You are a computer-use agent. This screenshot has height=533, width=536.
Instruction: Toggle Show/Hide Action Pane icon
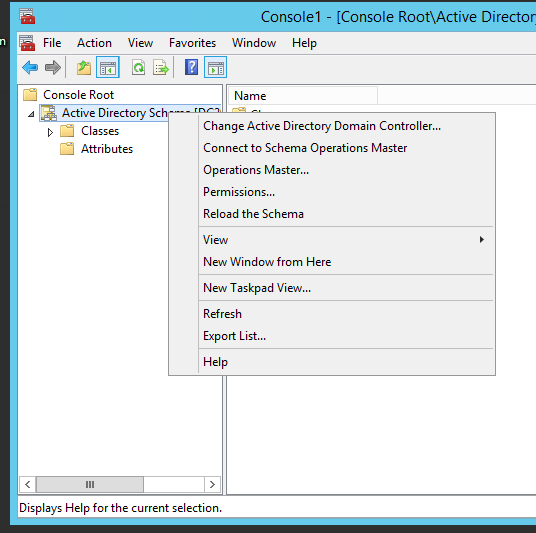tap(215, 67)
